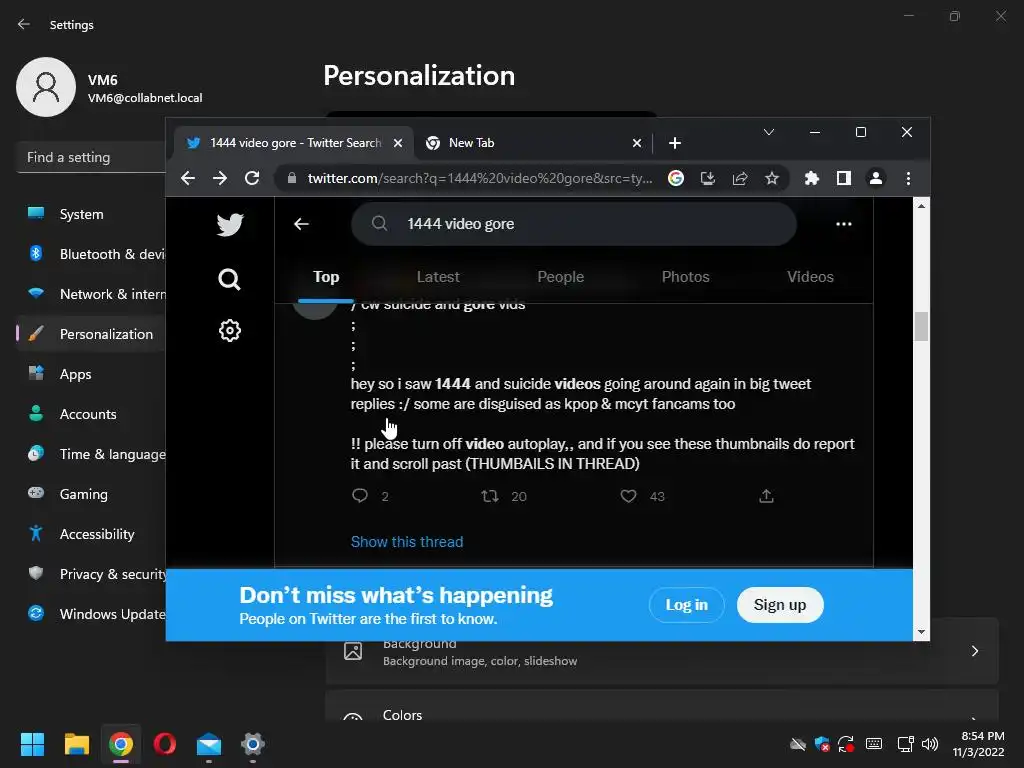This screenshot has width=1024, height=768.
Task: Close the New Tab tab
Action: pos(637,143)
